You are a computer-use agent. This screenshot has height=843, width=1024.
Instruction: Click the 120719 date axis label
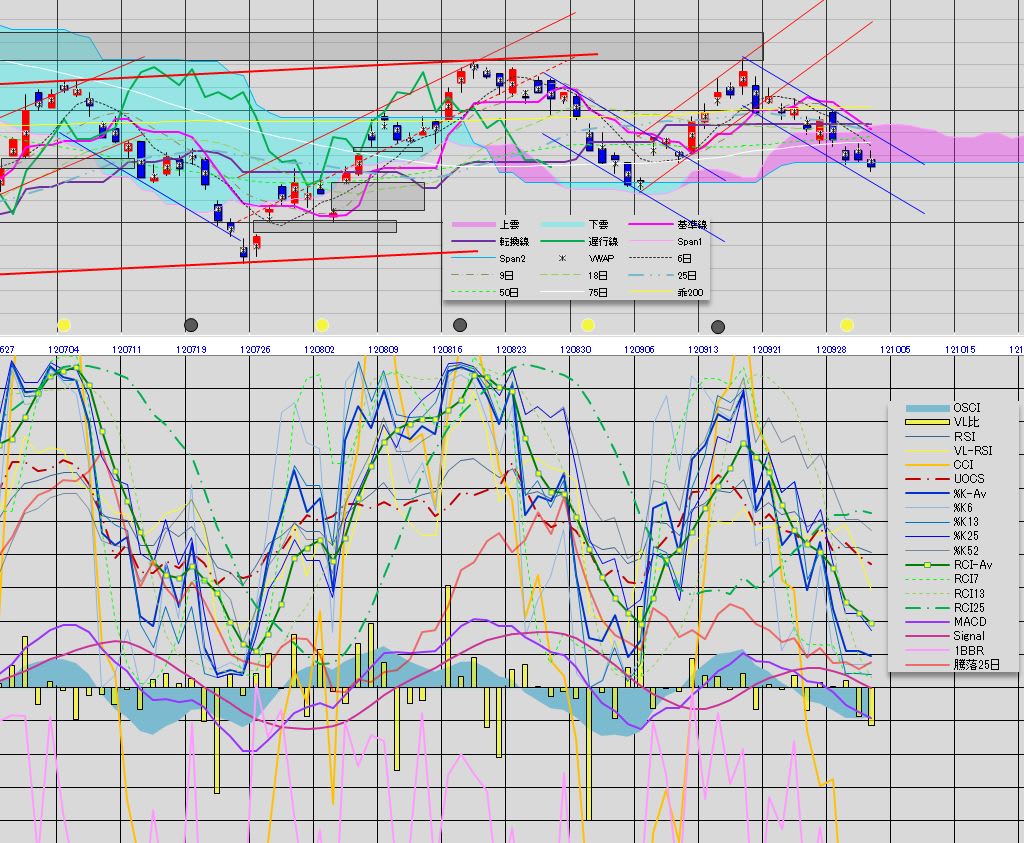coord(191,349)
